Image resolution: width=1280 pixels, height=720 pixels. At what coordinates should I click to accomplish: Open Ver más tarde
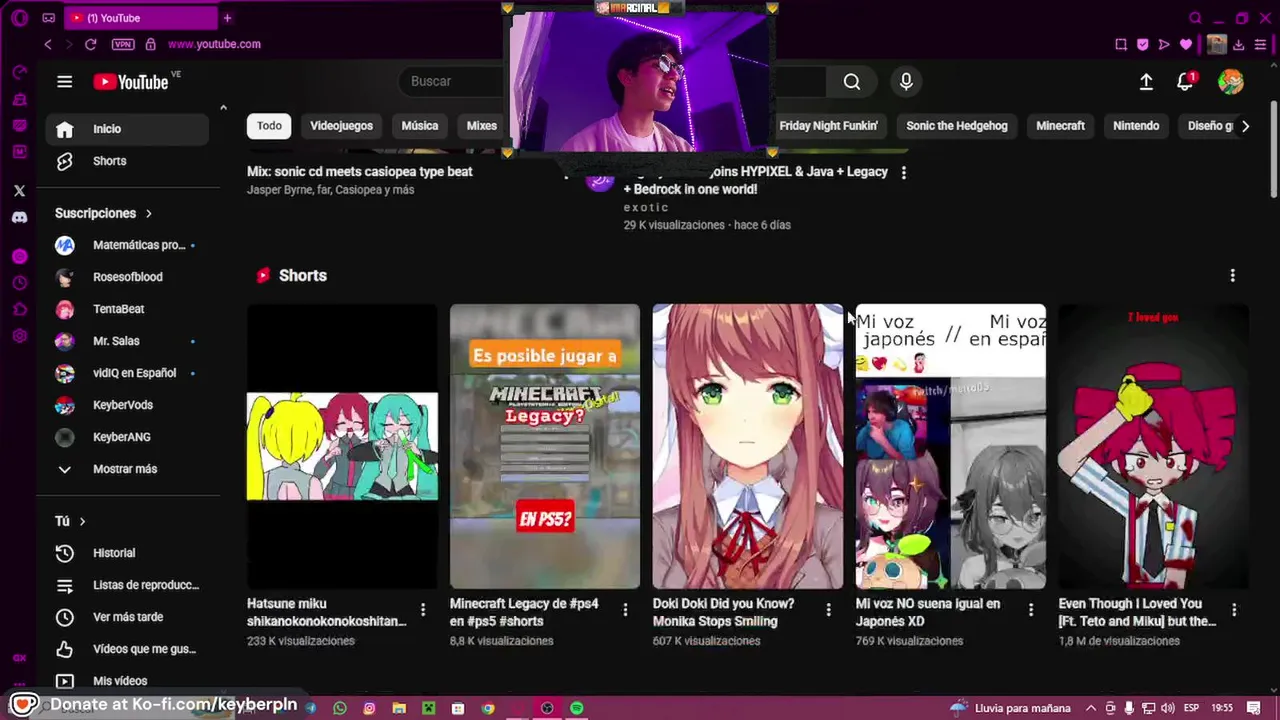pos(127,617)
